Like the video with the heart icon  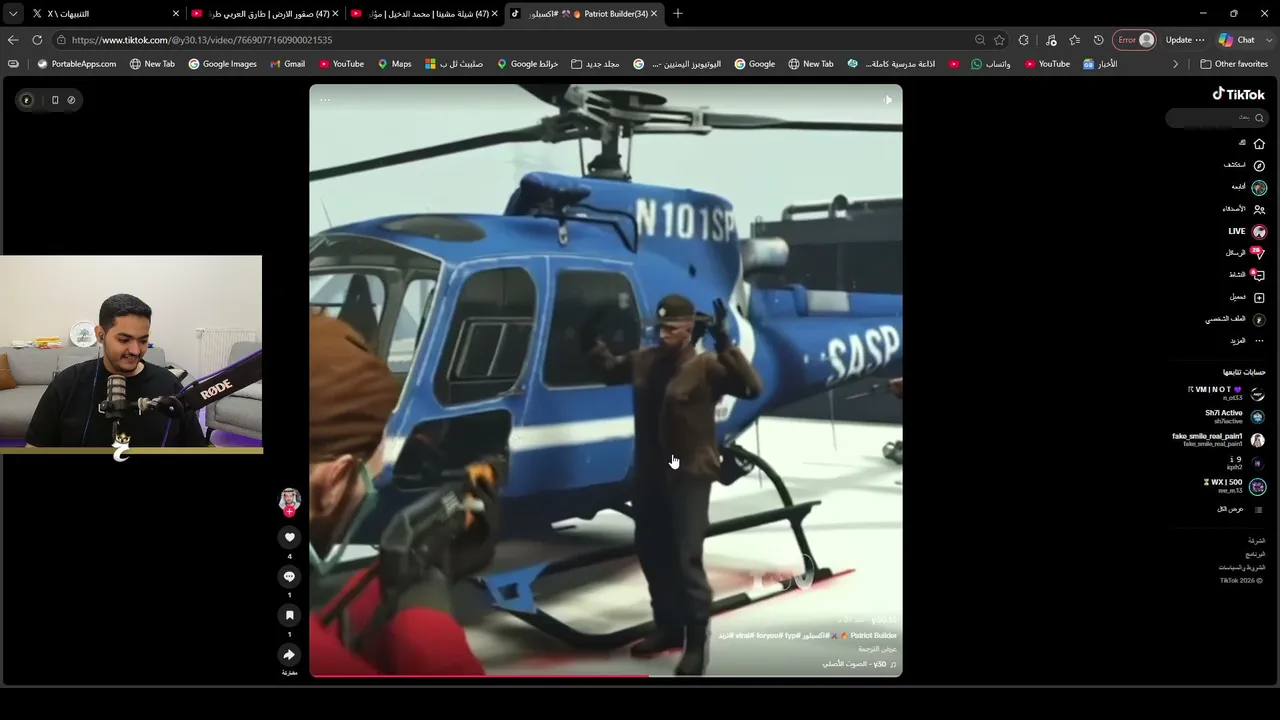click(x=289, y=537)
